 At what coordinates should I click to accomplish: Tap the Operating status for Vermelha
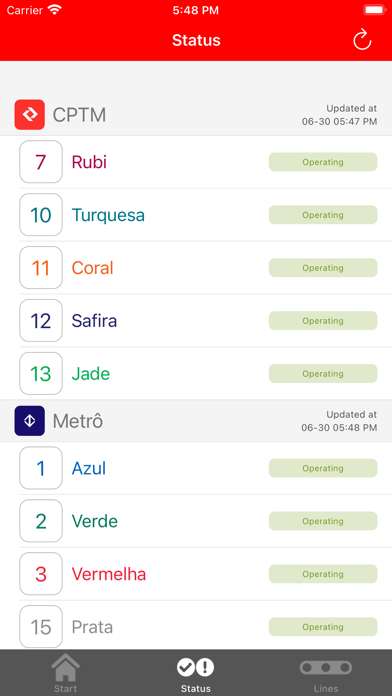tap(323, 574)
